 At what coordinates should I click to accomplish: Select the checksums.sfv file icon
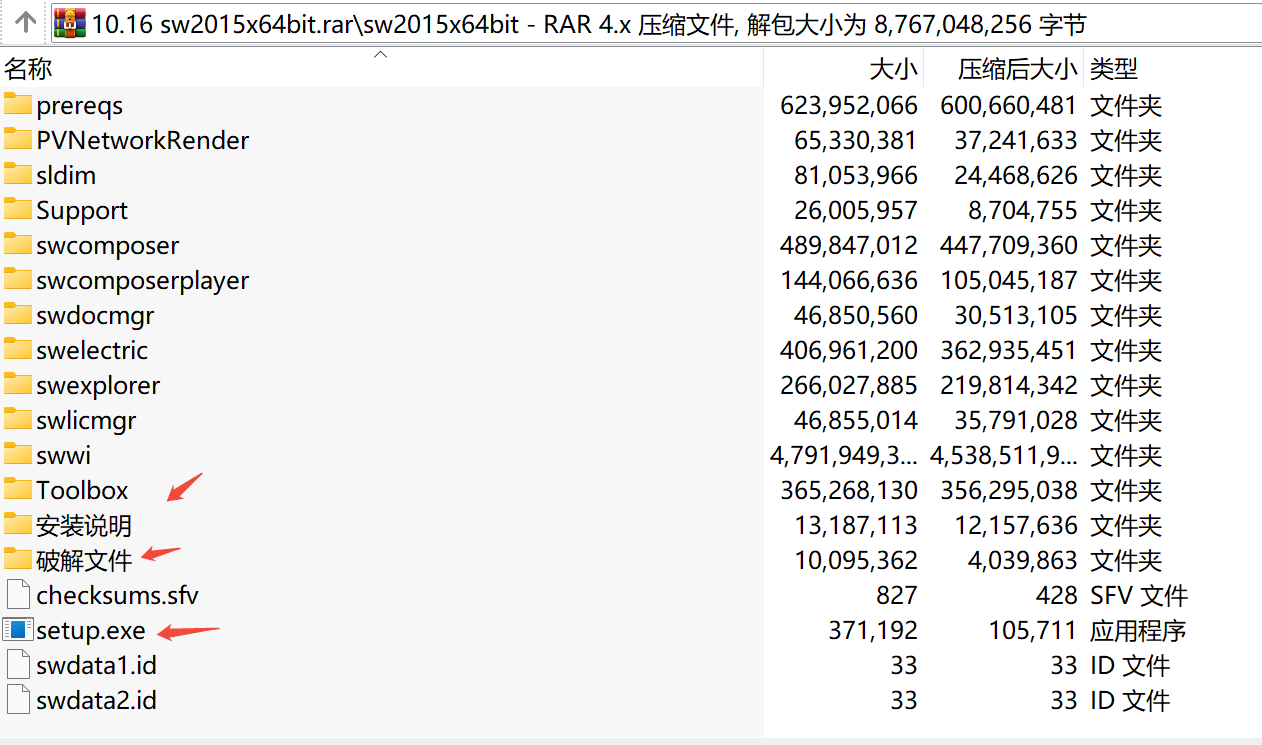pyautogui.click(x=17, y=595)
